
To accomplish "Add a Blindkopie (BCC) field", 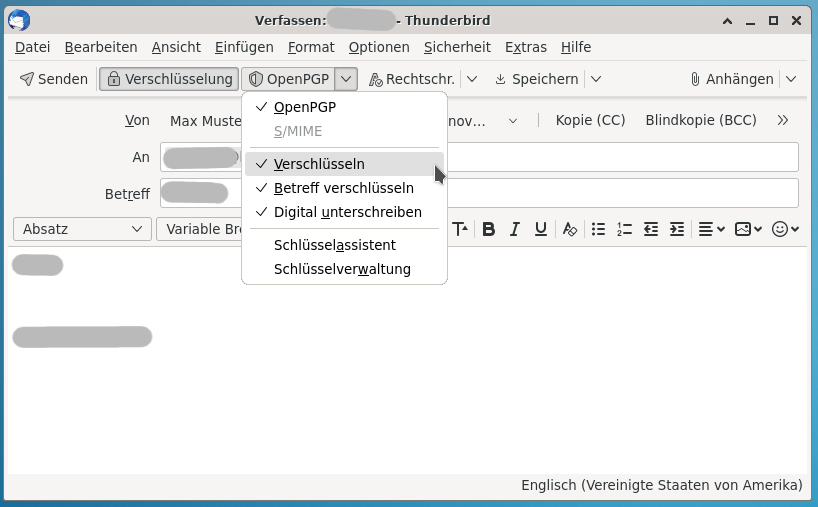I will click(701, 120).
